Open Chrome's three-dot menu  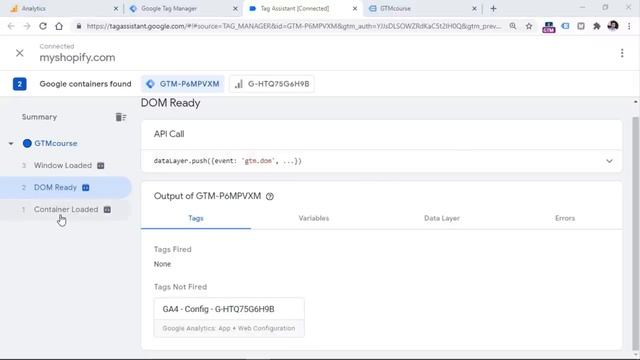pos(629,26)
